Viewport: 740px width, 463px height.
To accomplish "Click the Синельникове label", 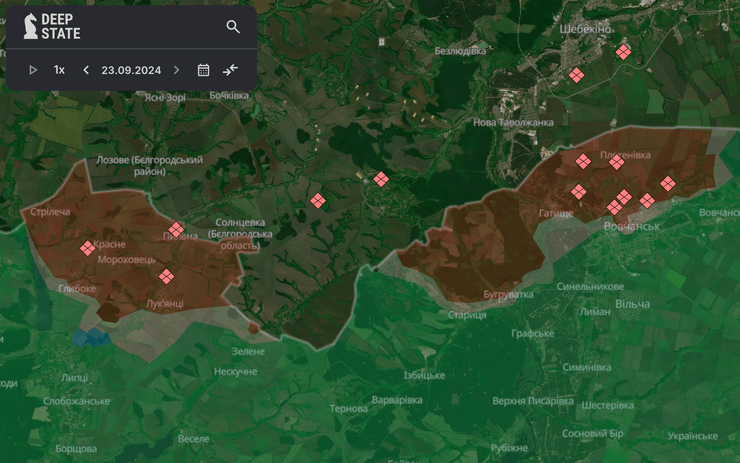I will [590, 286].
